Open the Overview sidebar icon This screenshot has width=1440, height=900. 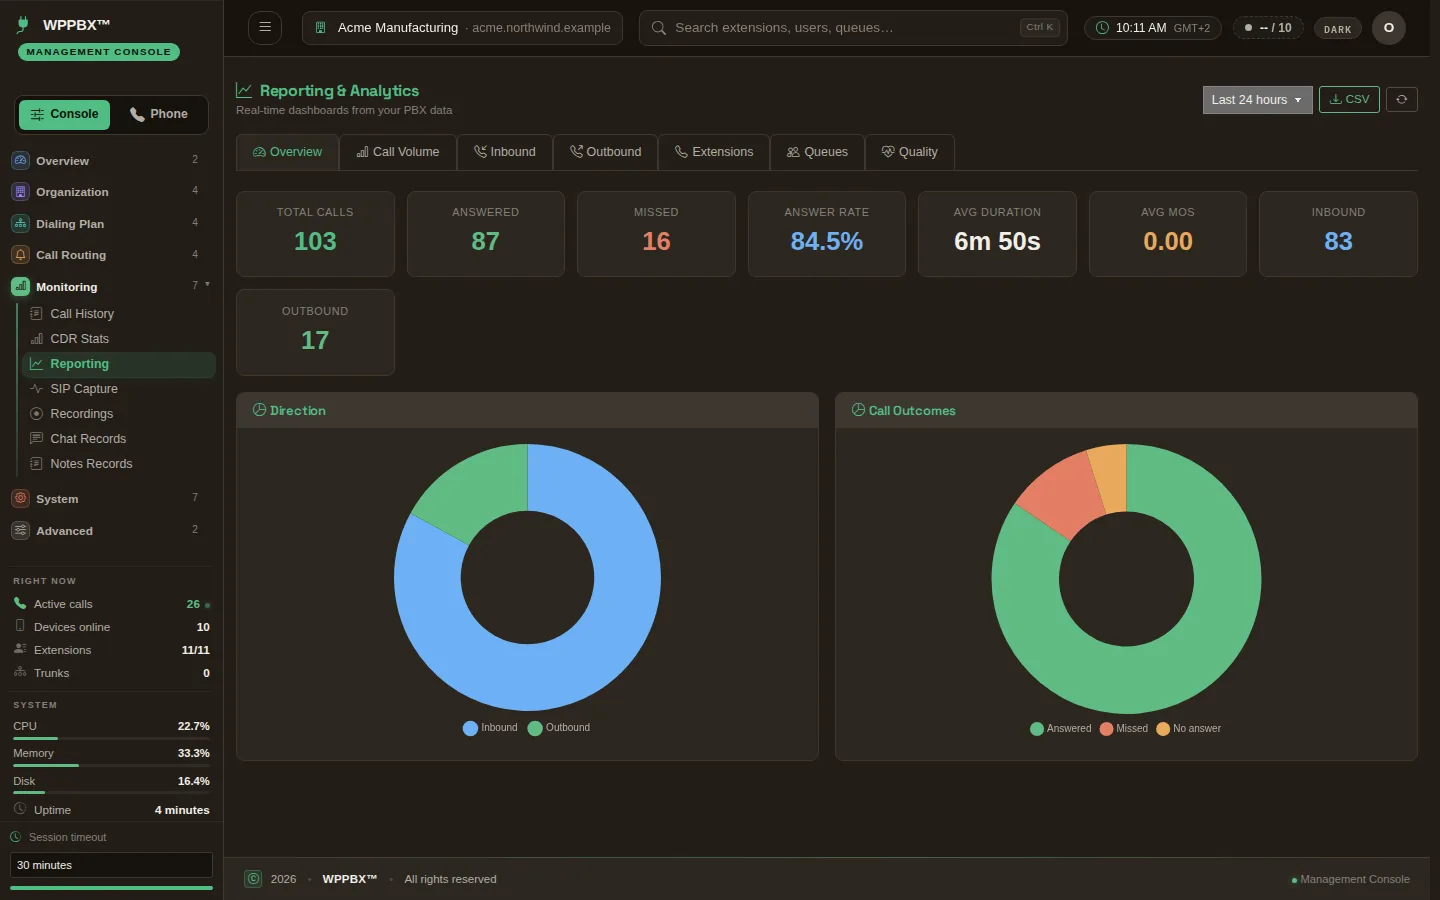pos(20,160)
